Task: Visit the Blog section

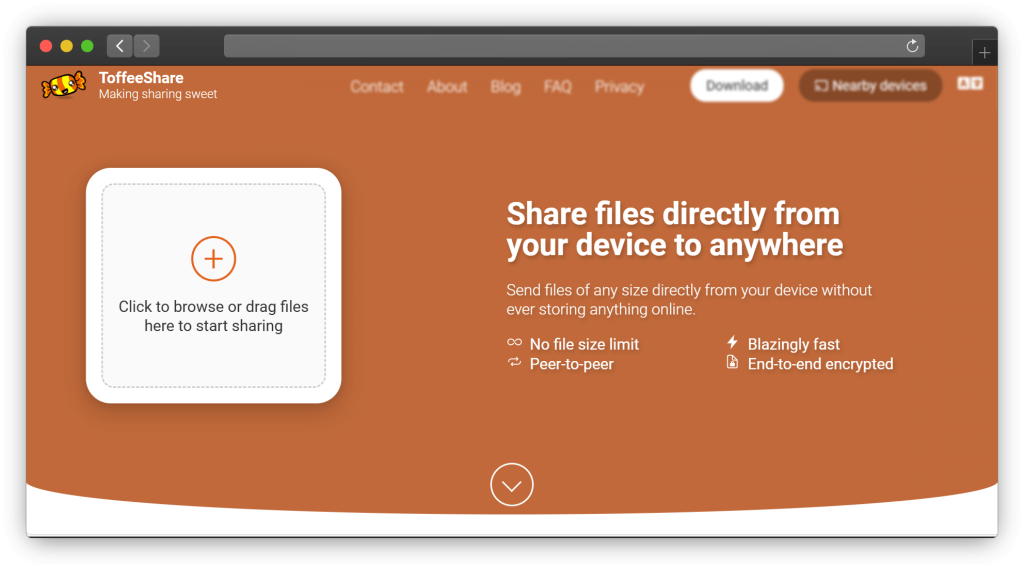Action: tap(505, 87)
